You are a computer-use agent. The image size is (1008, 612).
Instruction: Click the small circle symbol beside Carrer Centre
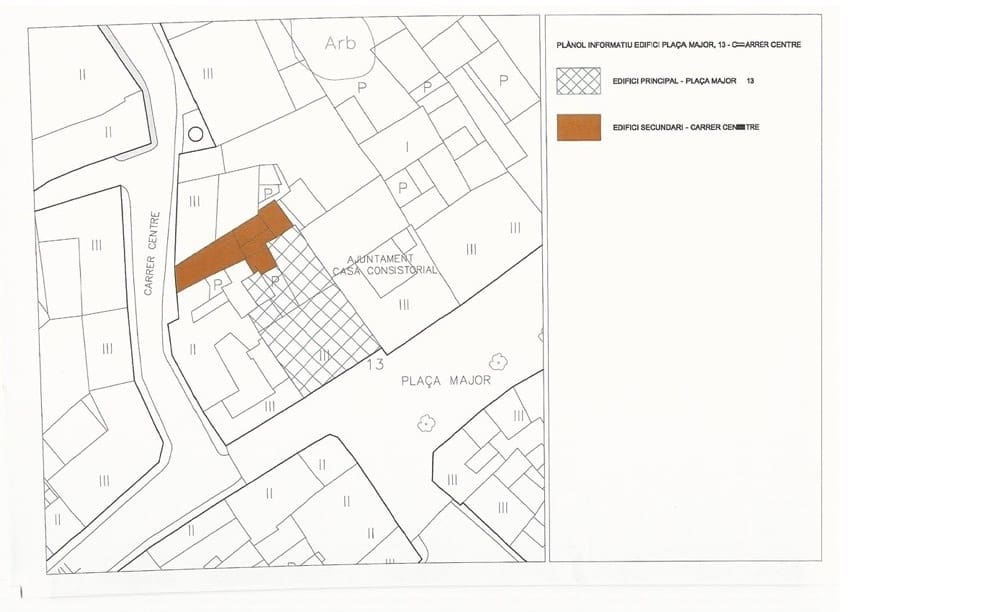pos(196,133)
